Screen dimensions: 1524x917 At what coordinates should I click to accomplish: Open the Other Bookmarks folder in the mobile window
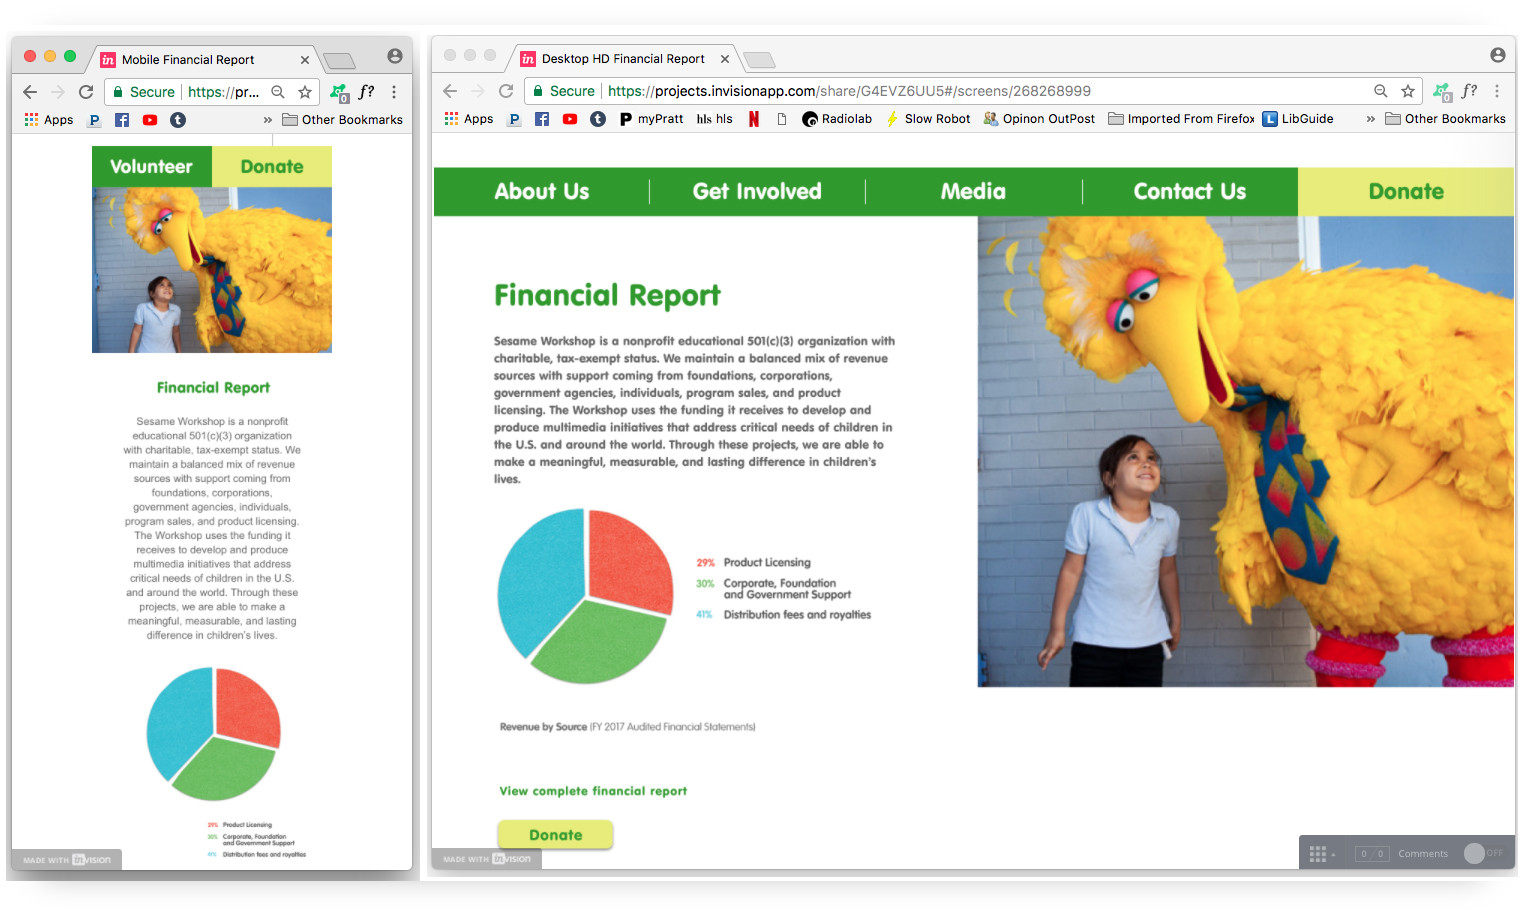coord(342,120)
